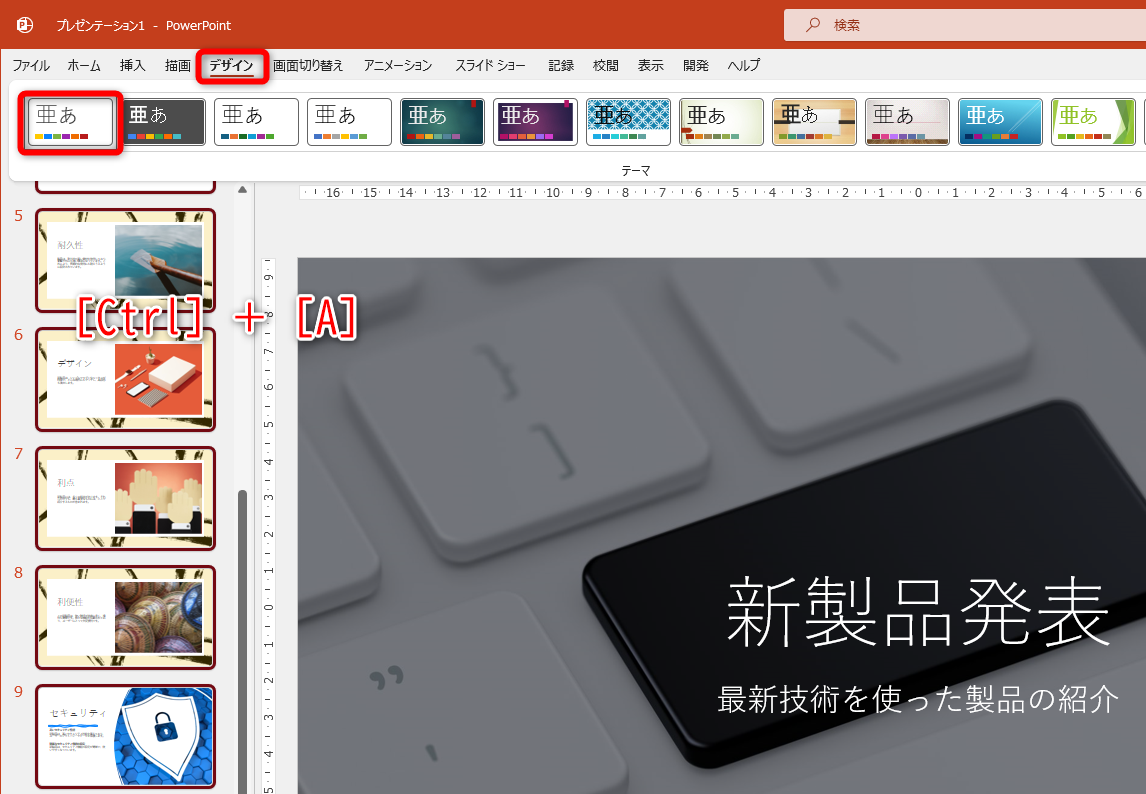Select the dark gray theme from the theme gallery
This screenshot has height=794, width=1146.
pos(162,121)
